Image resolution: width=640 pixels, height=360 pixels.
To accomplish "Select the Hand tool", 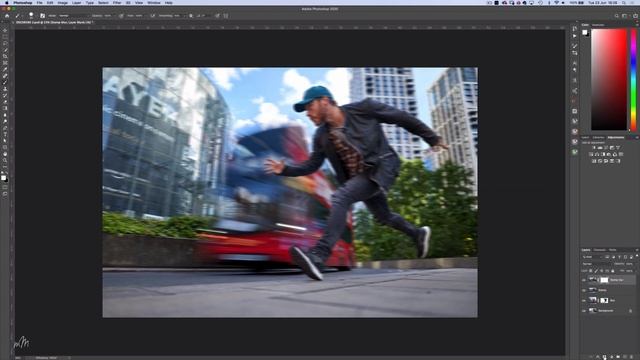I will (5, 153).
